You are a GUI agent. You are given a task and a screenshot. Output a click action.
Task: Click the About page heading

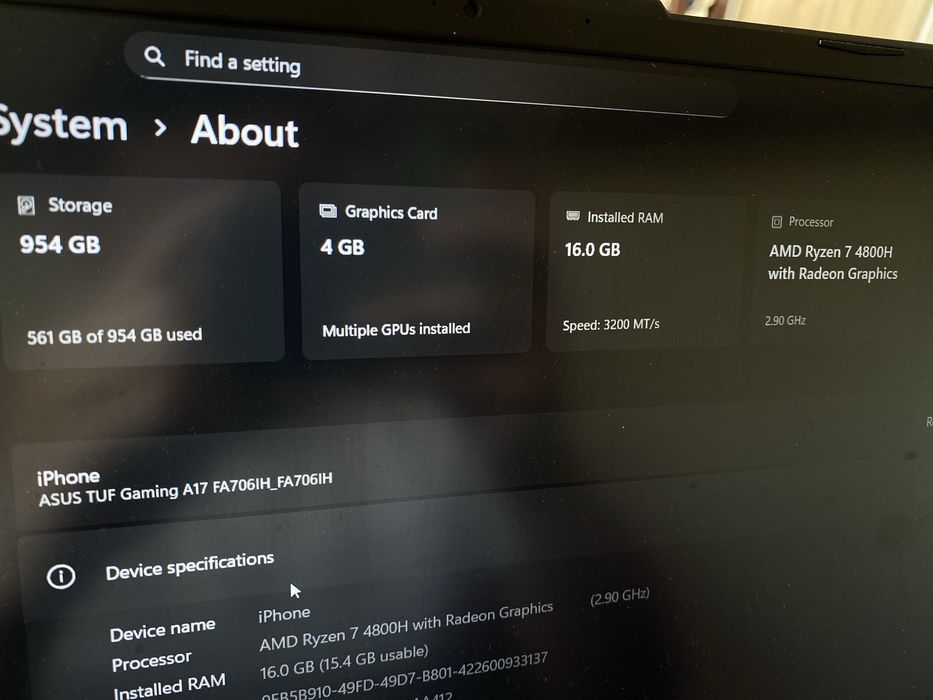[x=245, y=130]
